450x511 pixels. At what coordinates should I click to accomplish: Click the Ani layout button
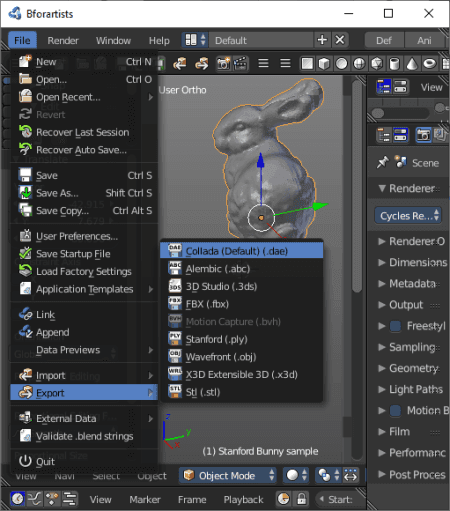point(424,40)
